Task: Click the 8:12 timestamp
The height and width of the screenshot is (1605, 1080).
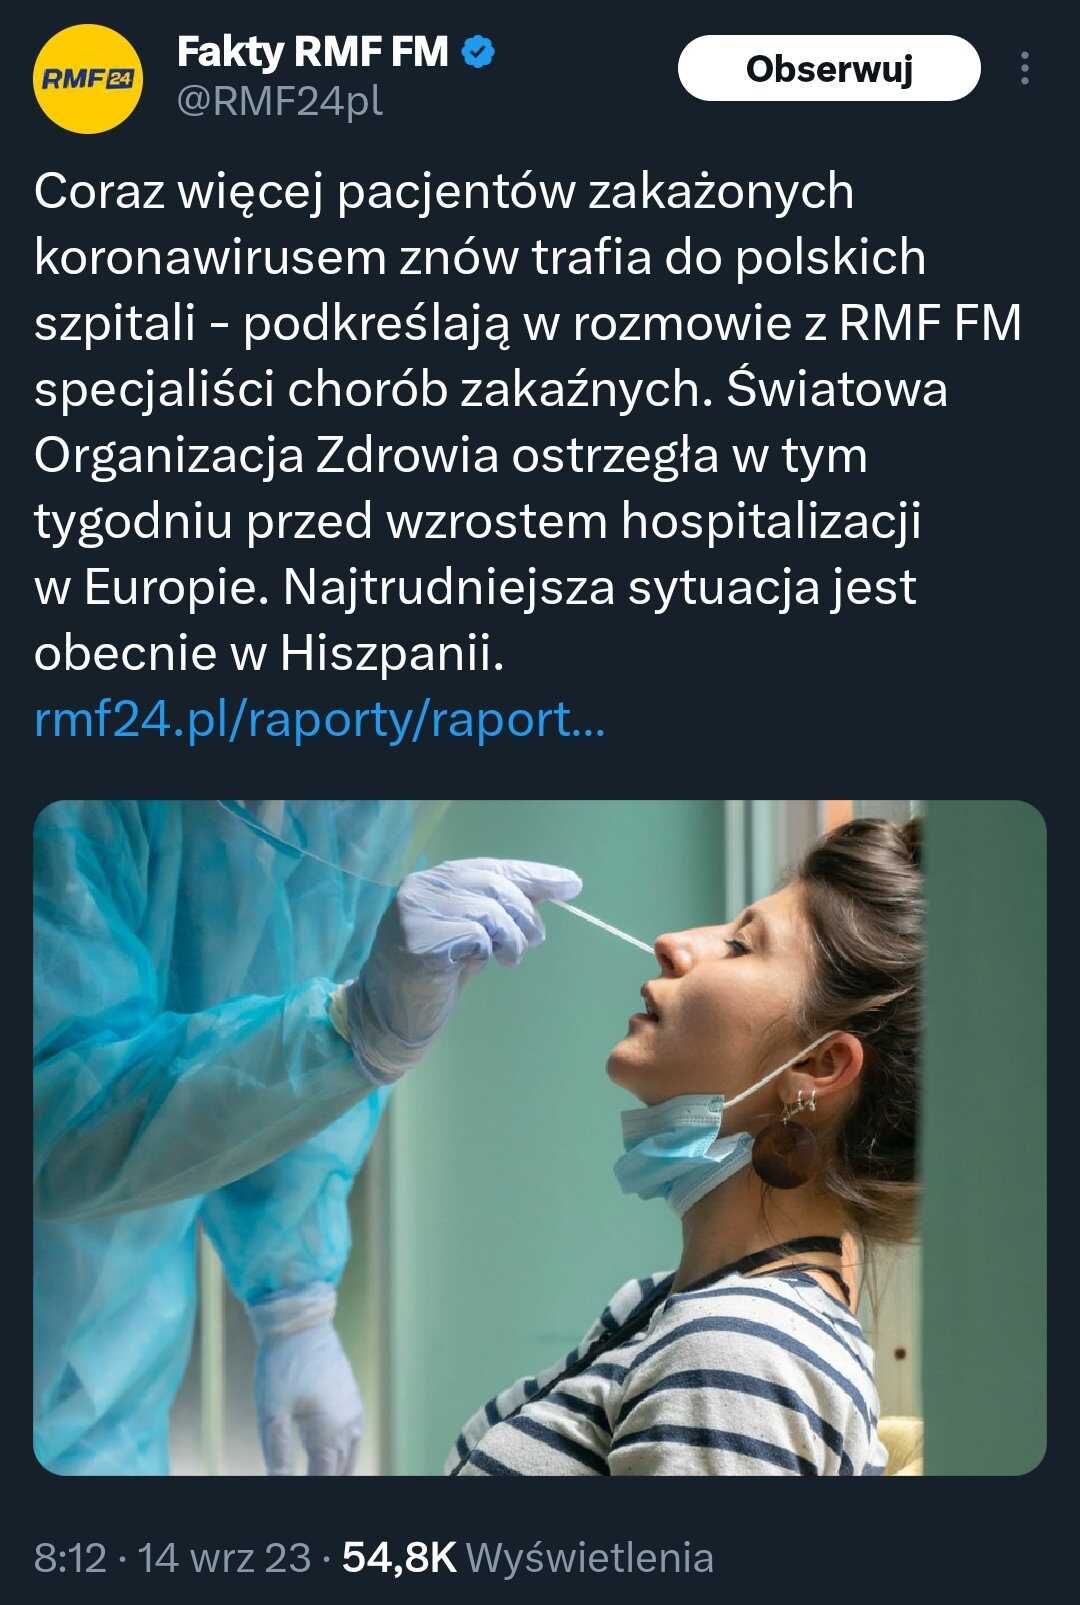Action: [x=70, y=1557]
